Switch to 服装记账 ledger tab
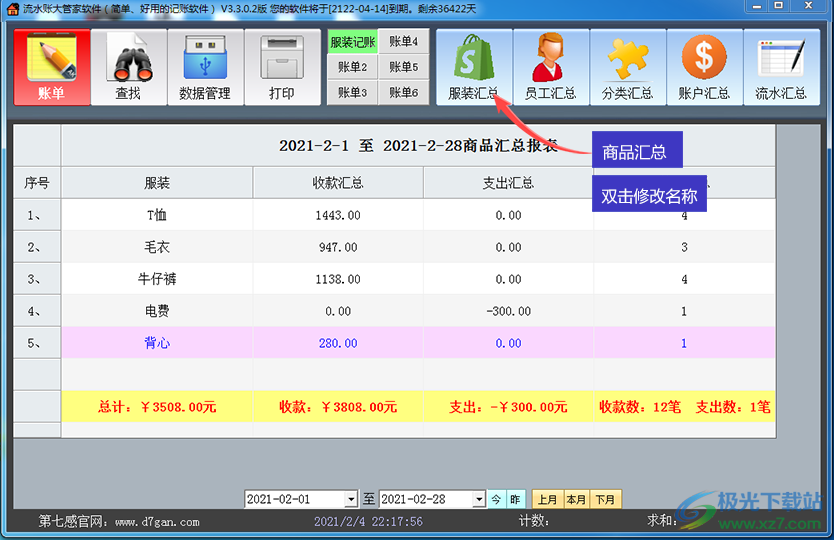 [x=353, y=41]
